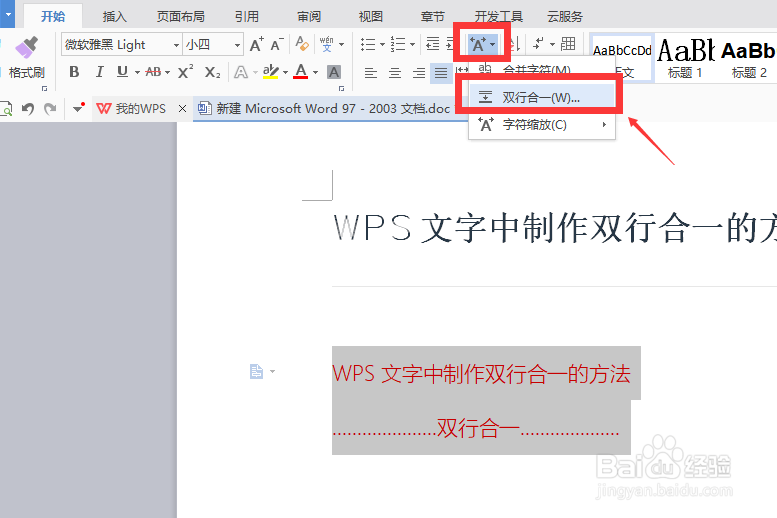
Task: Open clipboard group dialog launcher
Action: pos(45,88)
